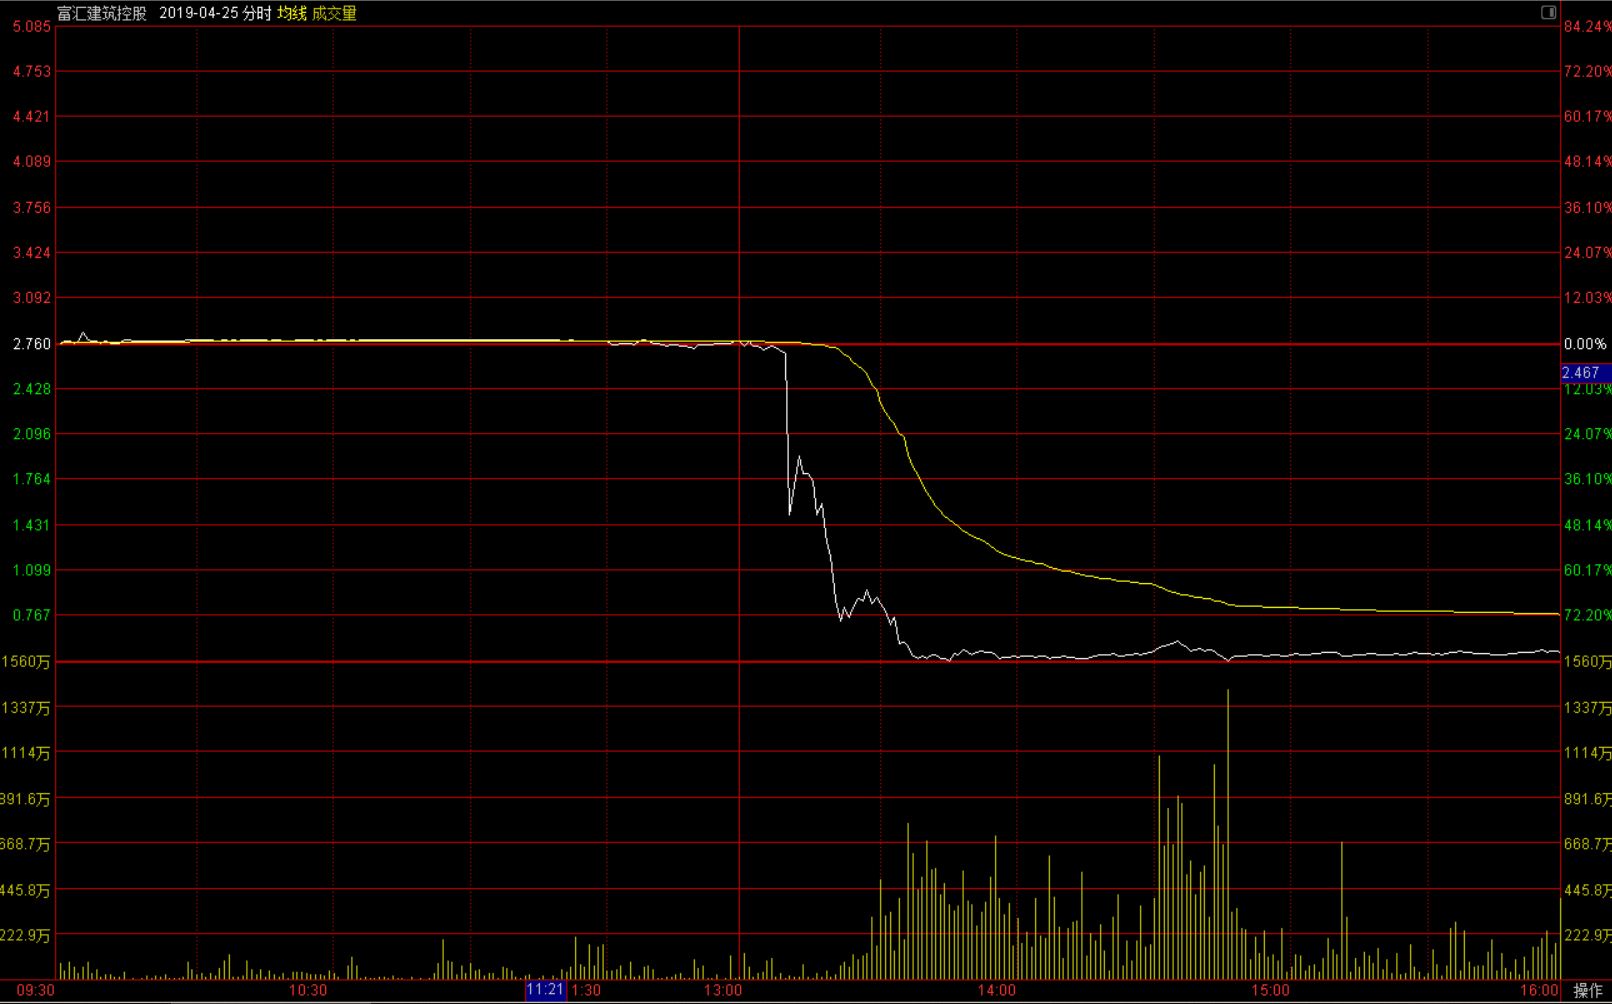Screen dimensions: 1612x1004
Task: Click the 0.00% change label on right axis
Action: point(1585,344)
